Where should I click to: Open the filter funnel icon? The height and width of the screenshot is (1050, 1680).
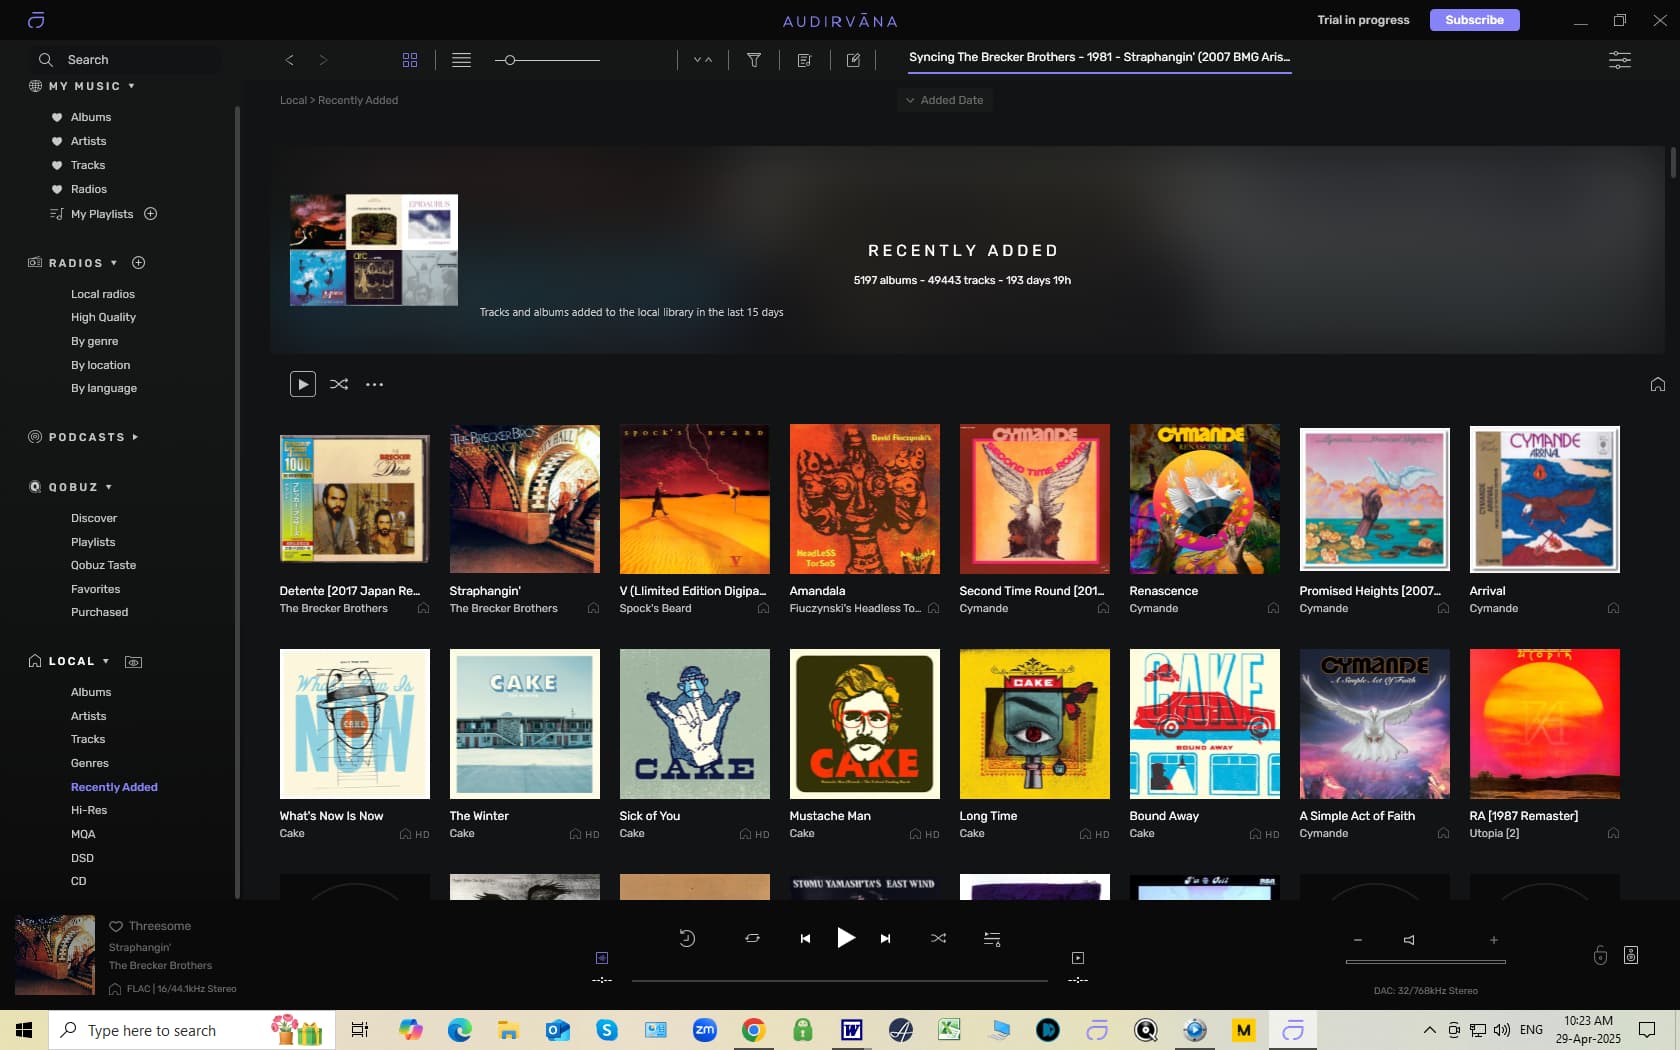pyautogui.click(x=754, y=60)
